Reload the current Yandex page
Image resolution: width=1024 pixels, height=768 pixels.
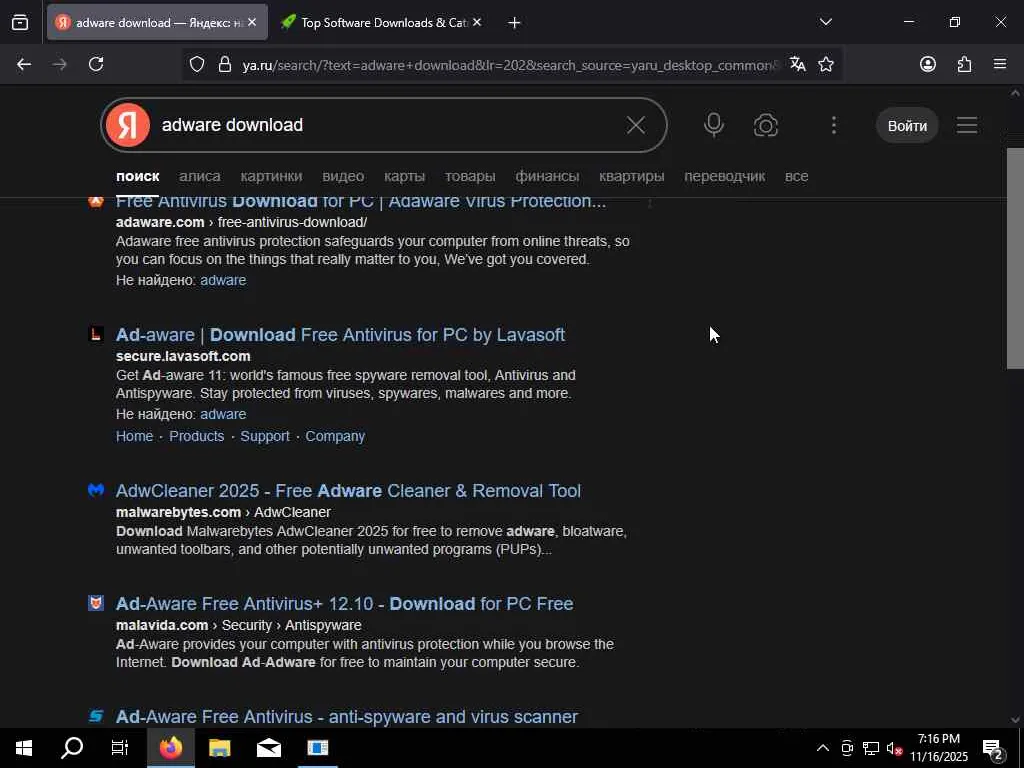point(96,64)
